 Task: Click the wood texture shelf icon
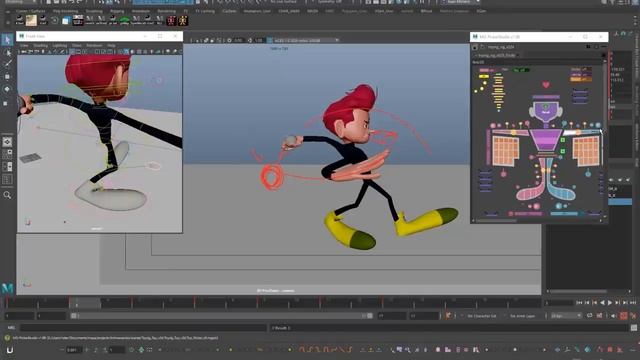click(x=31, y=20)
